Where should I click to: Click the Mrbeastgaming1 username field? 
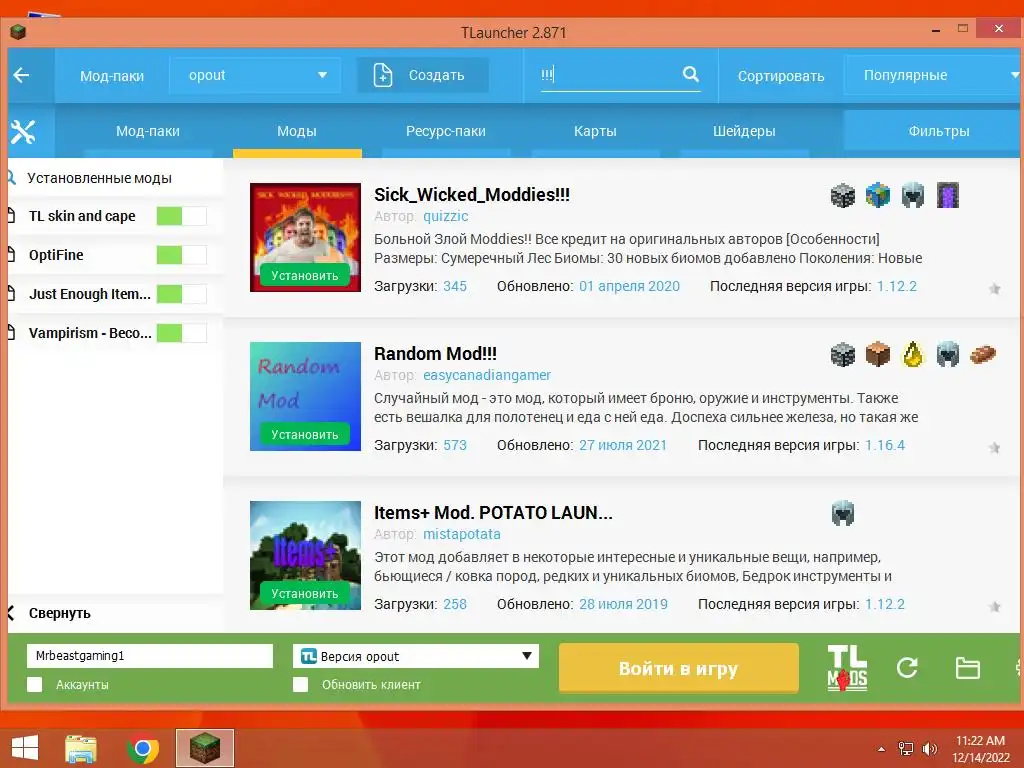(150, 656)
